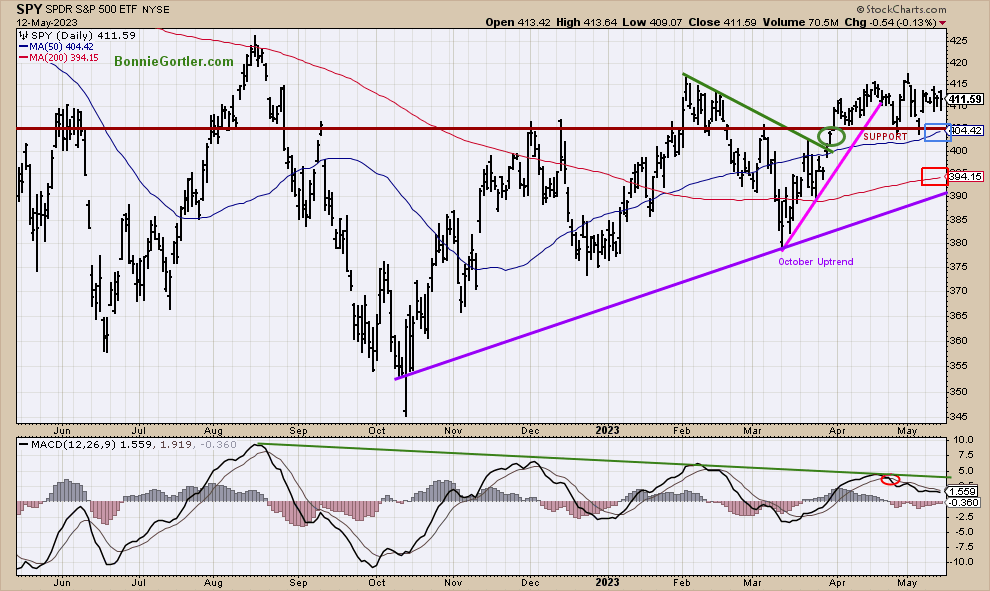
Task: Click Jul on the price panel time axis
Action: click(x=139, y=431)
